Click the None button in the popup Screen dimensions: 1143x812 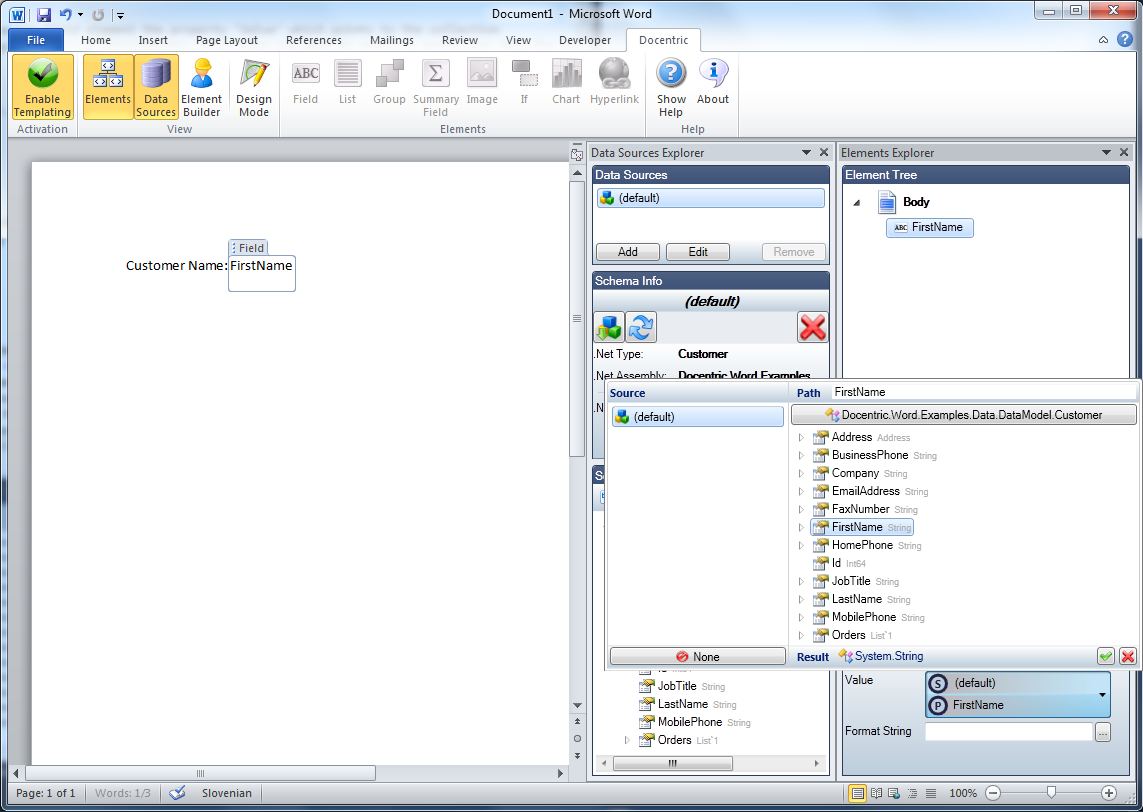pyautogui.click(x=698, y=657)
